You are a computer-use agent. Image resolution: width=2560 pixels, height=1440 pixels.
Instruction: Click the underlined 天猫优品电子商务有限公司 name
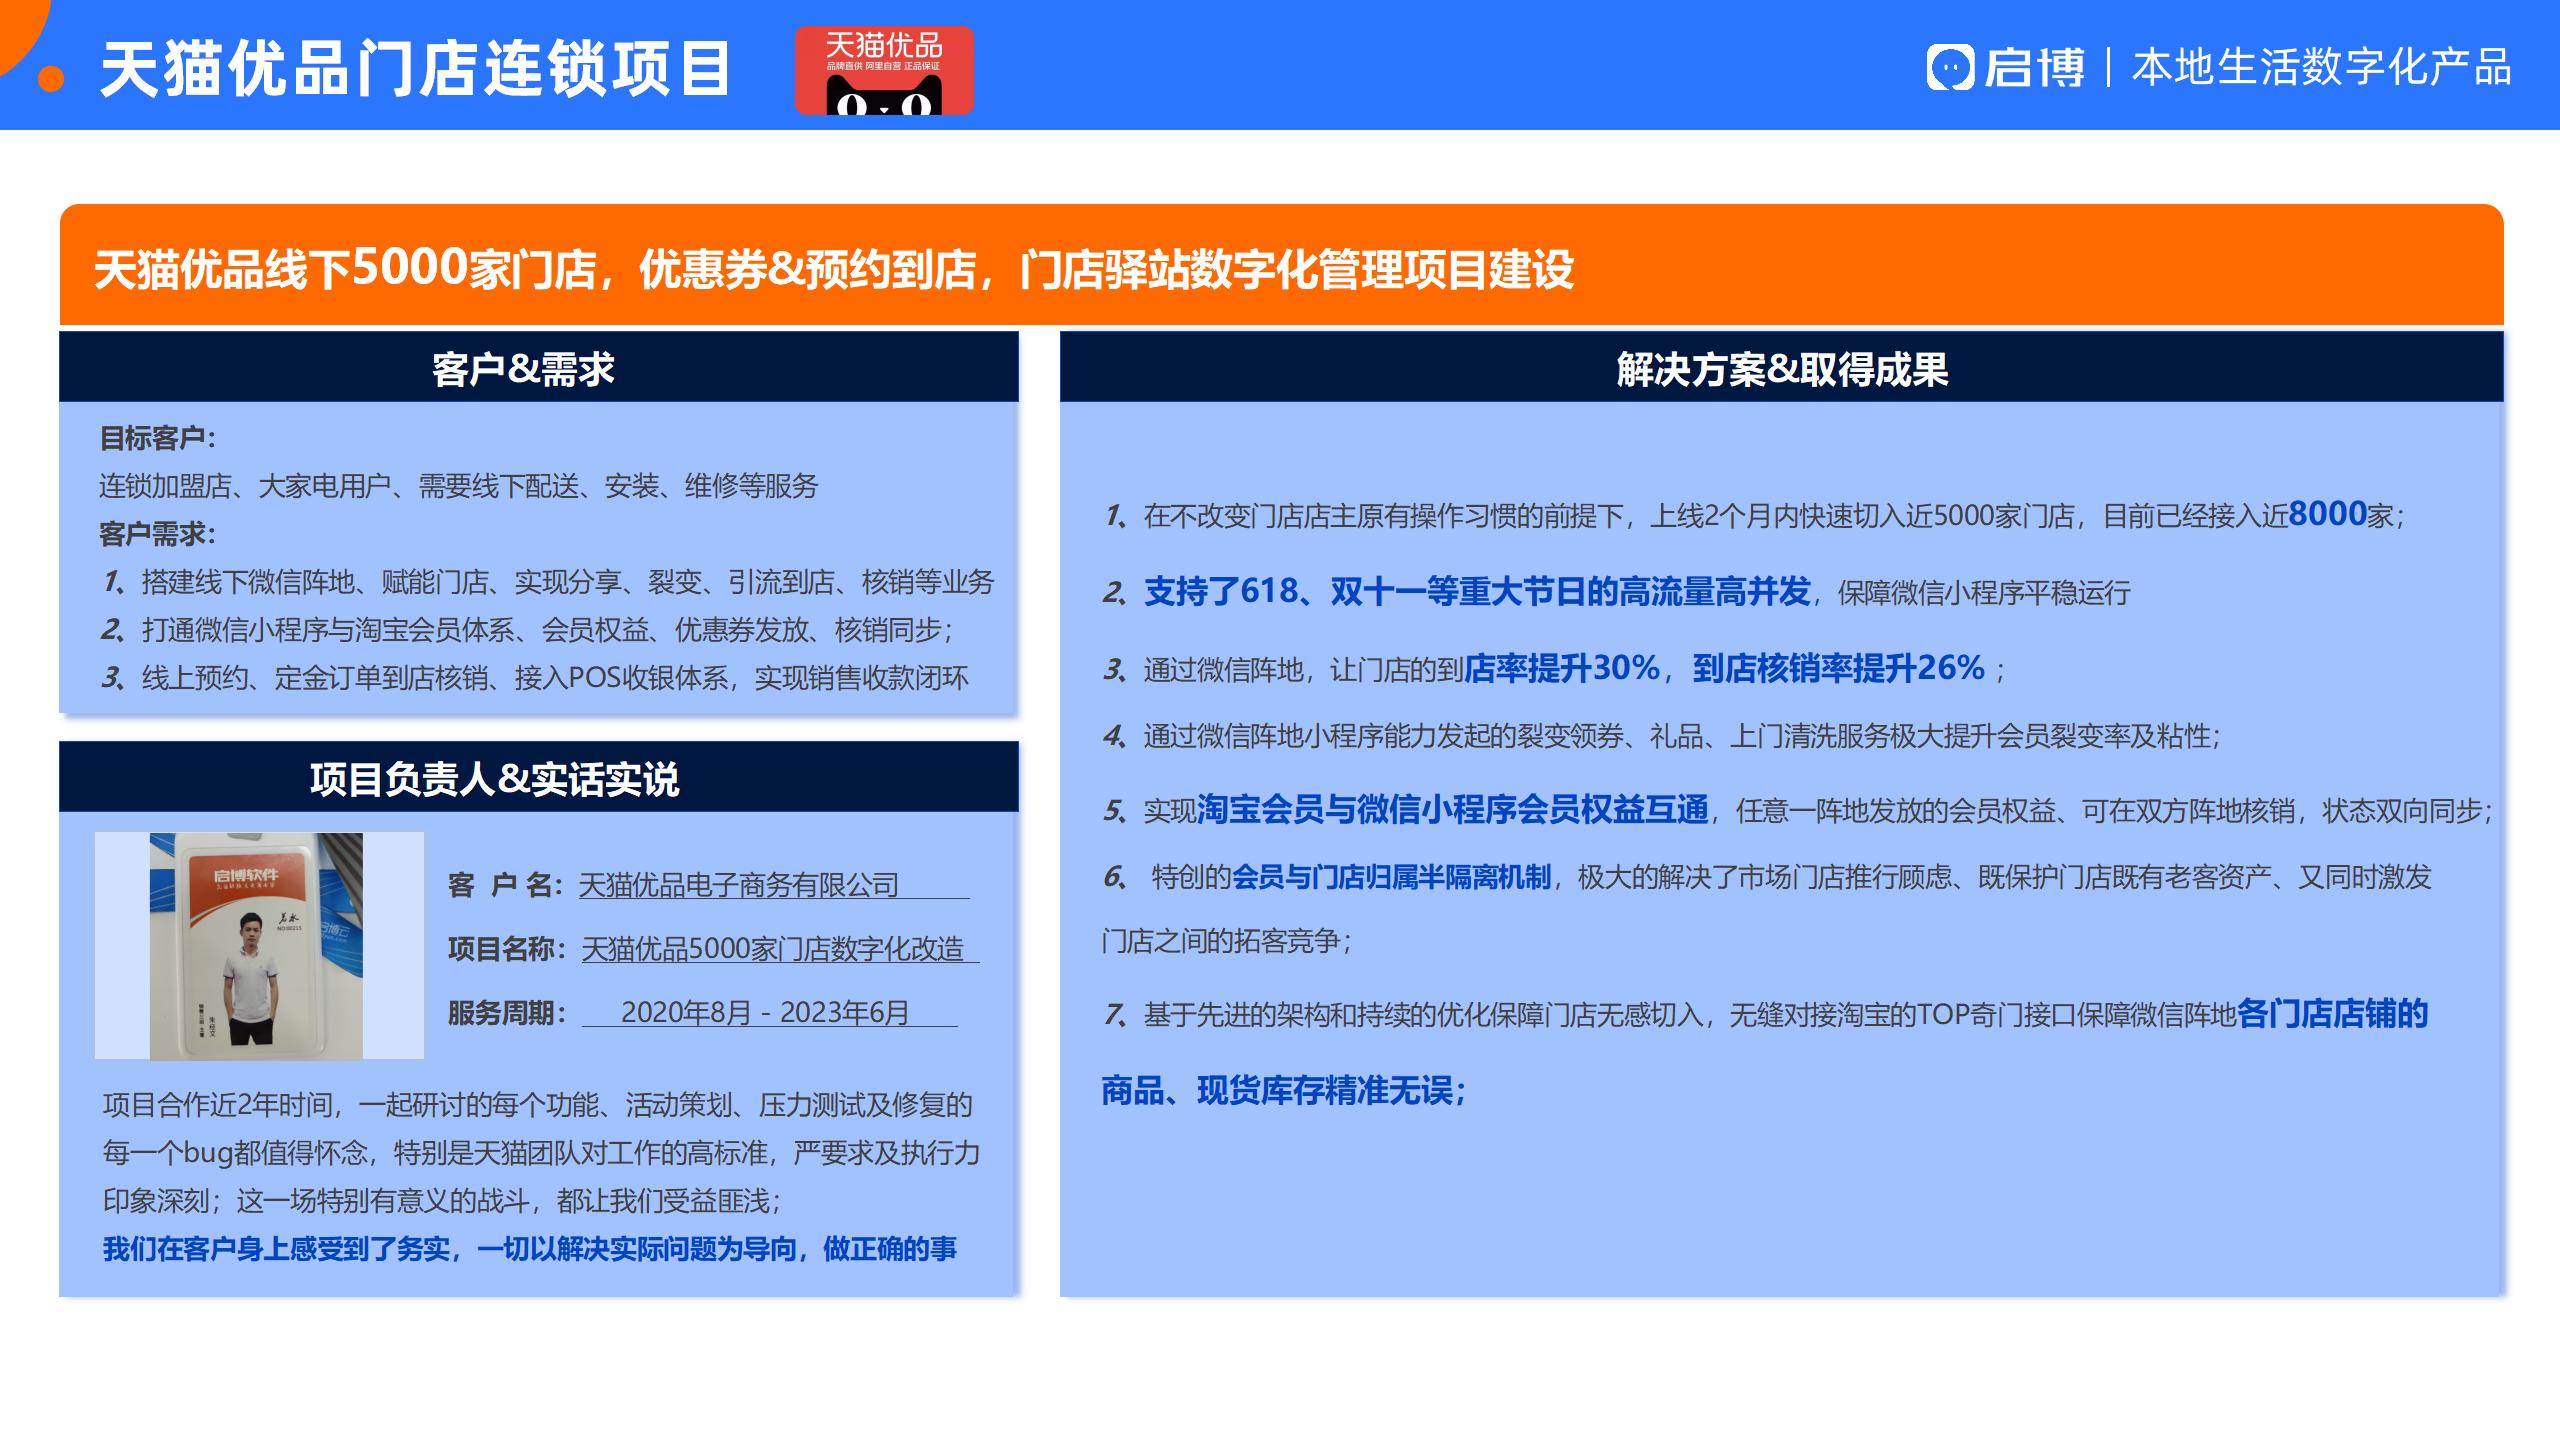click(x=738, y=885)
